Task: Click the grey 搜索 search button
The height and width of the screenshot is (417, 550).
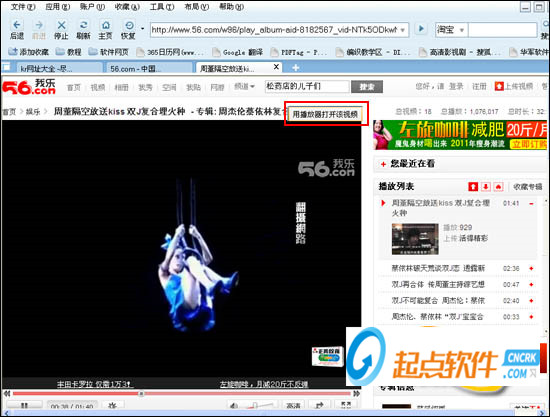Action: pyautogui.click(x=367, y=87)
